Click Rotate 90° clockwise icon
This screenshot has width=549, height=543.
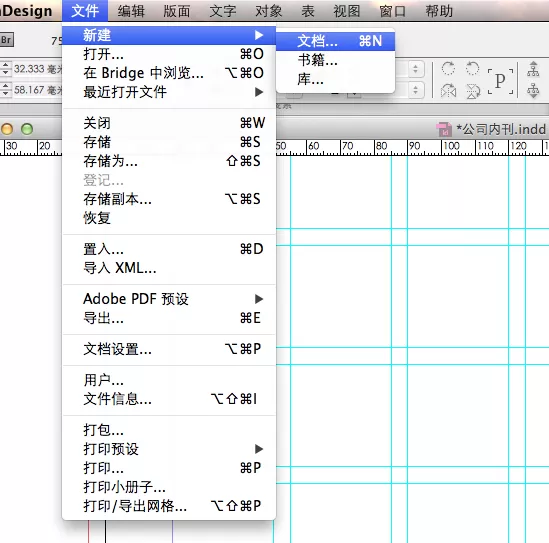(448, 68)
